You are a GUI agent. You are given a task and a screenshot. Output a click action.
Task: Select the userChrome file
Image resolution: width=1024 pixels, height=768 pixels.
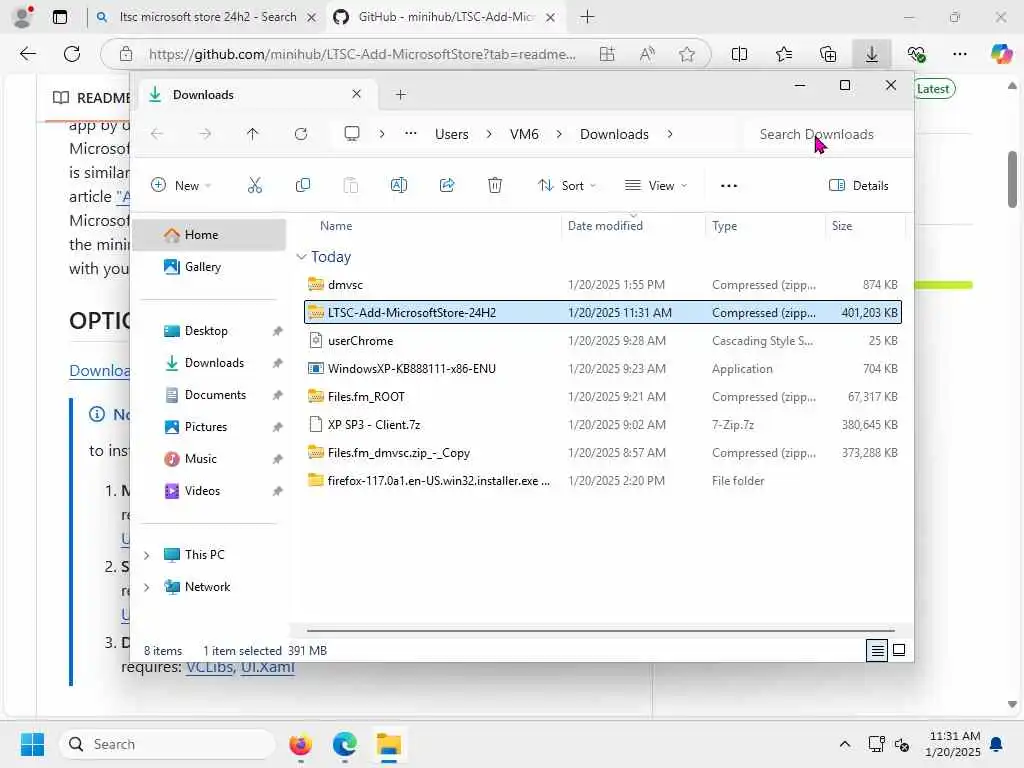[x=602, y=341]
